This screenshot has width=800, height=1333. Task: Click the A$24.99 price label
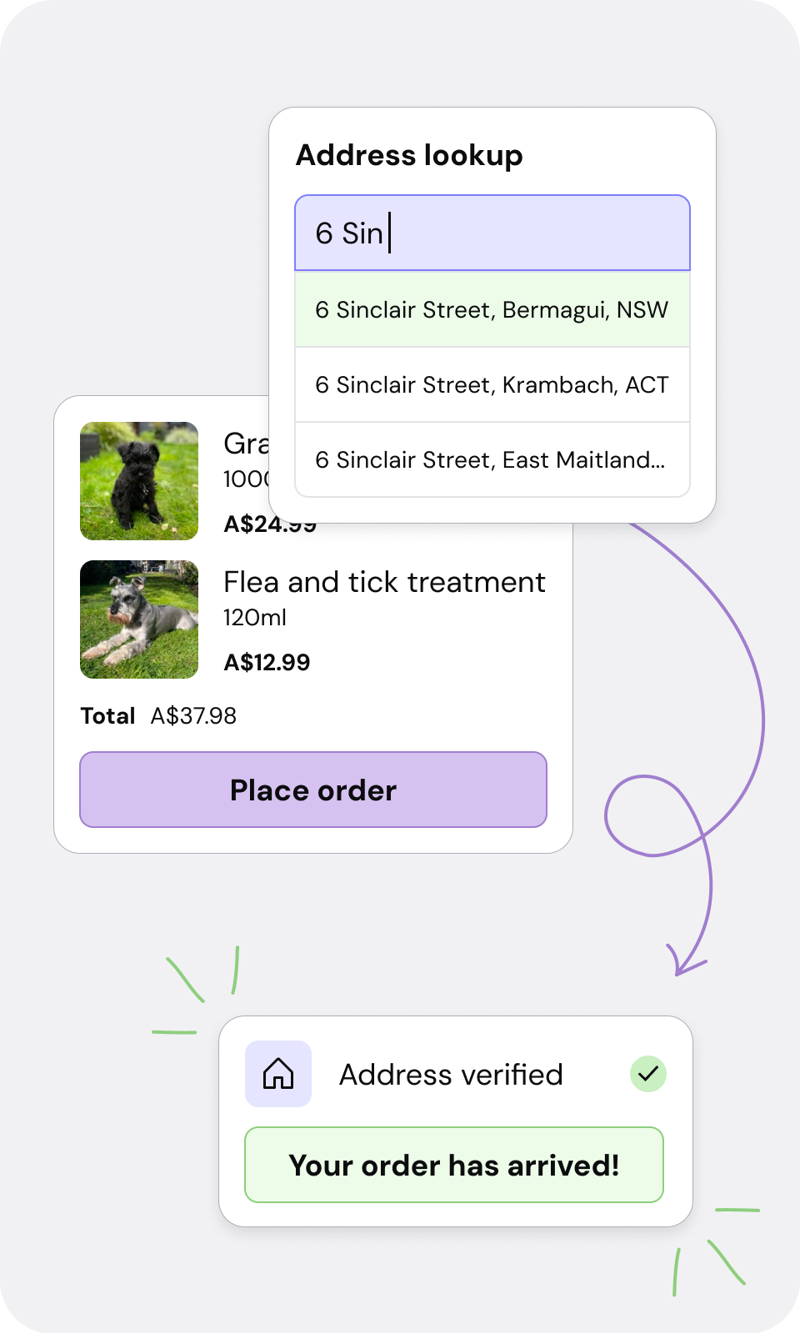pyautogui.click(x=267, y=522)
